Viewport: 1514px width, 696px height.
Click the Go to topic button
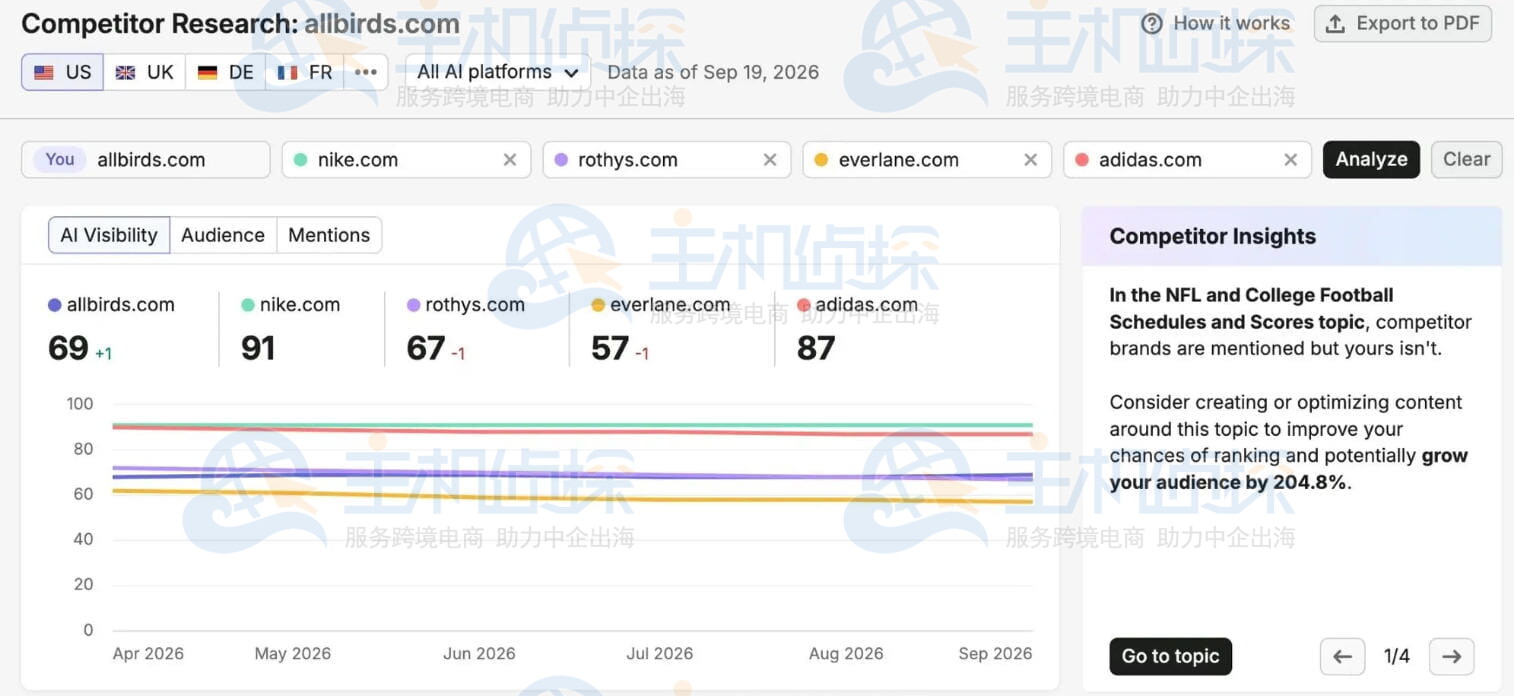coord(1170,657)
